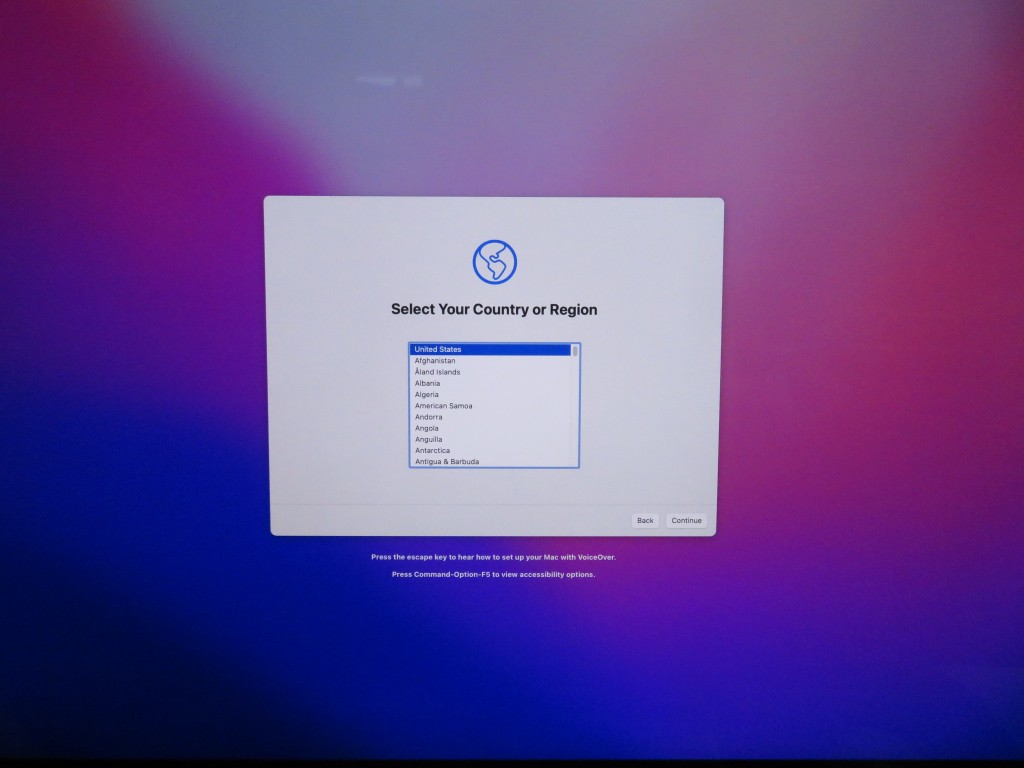Choose American Samoa row
1024x768 pixels.
pos(490,406)
